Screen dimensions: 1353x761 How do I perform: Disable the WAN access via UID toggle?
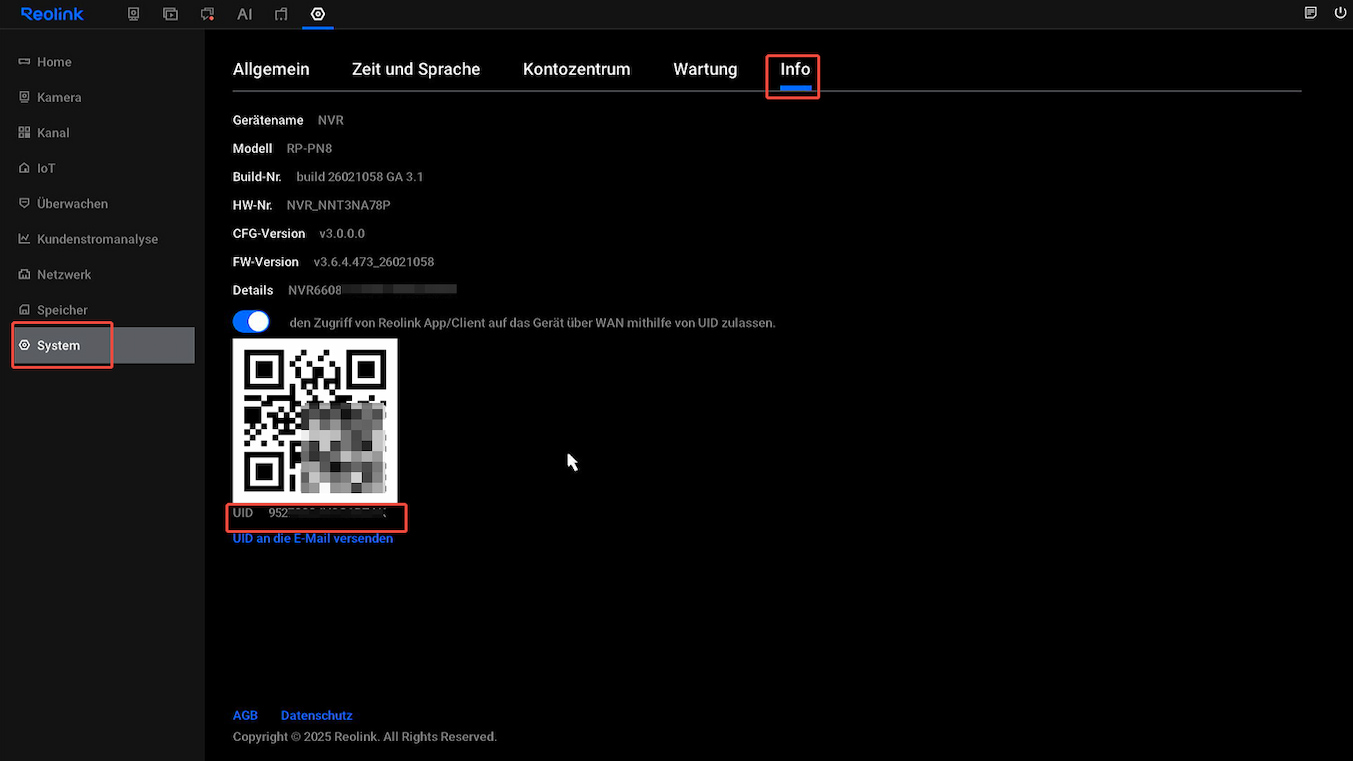pos(251,322)
